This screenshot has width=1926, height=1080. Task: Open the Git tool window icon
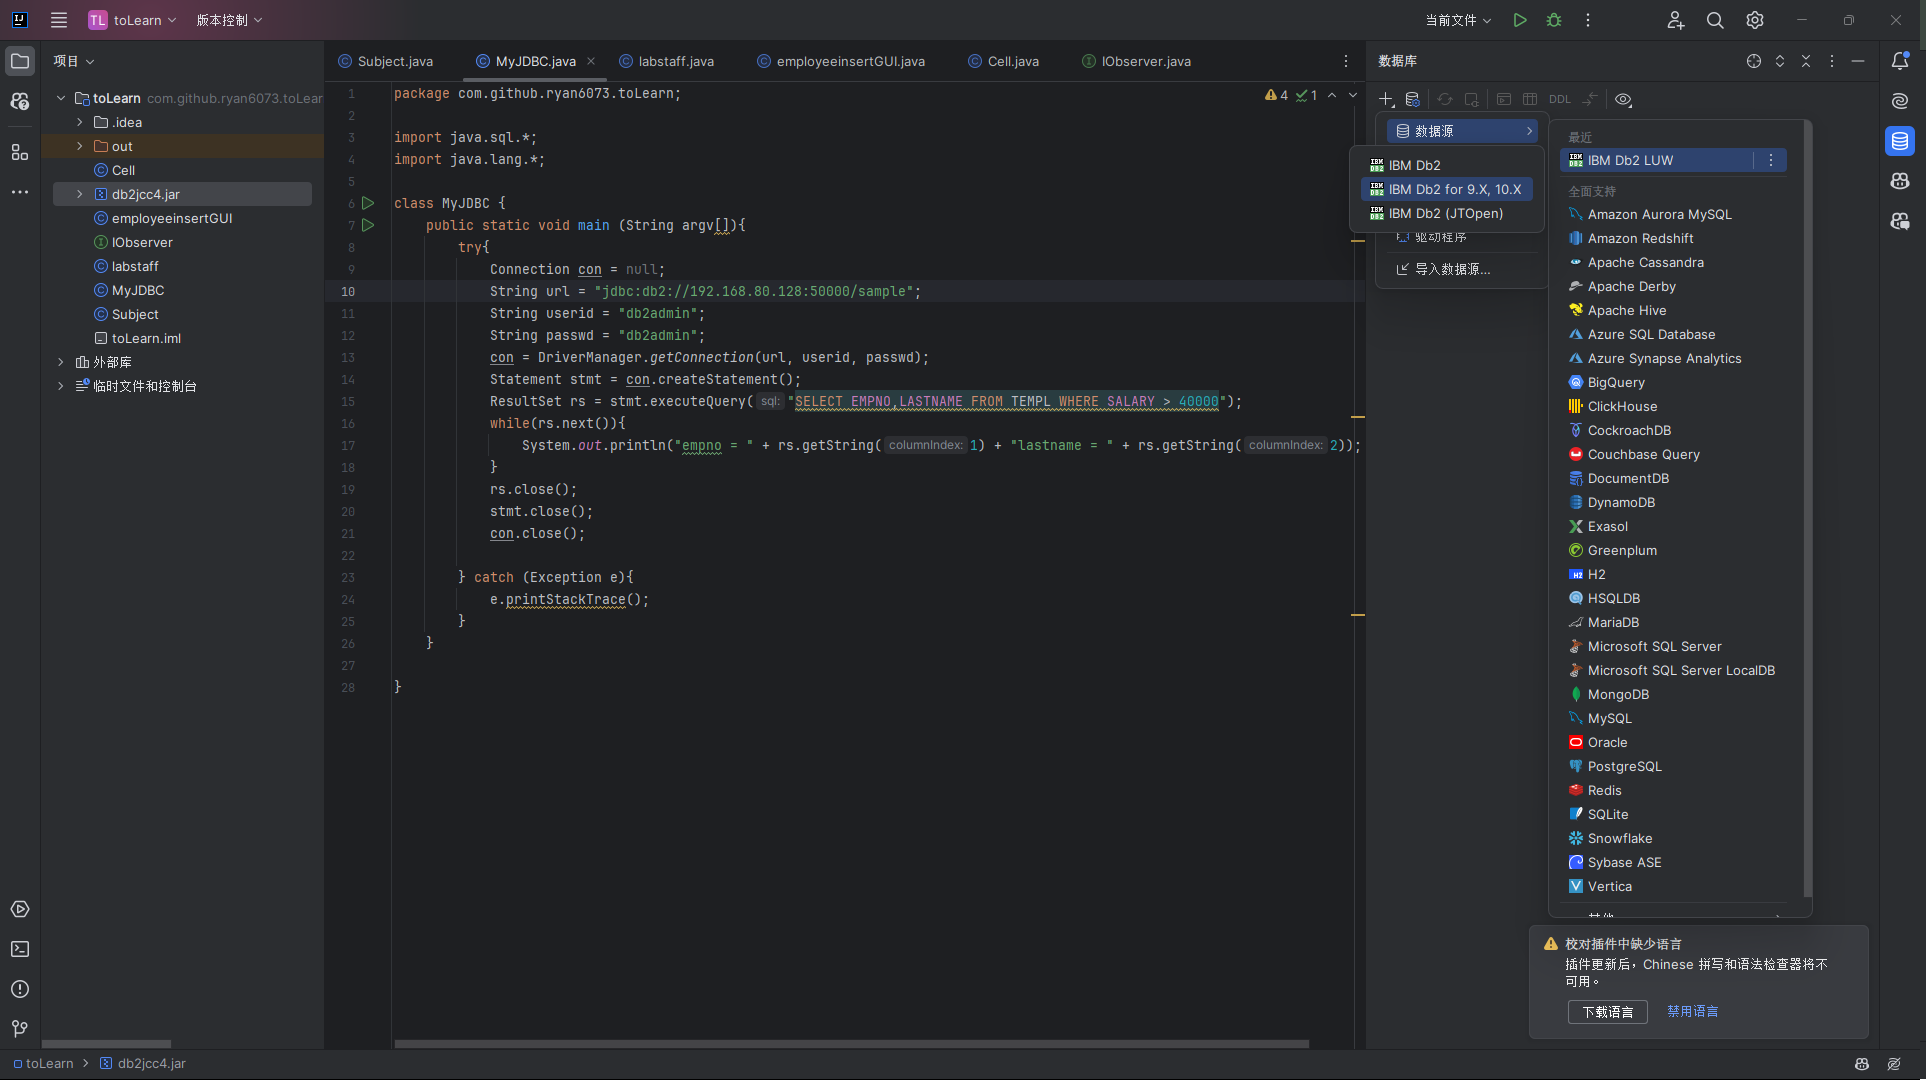coord(20,1029)
